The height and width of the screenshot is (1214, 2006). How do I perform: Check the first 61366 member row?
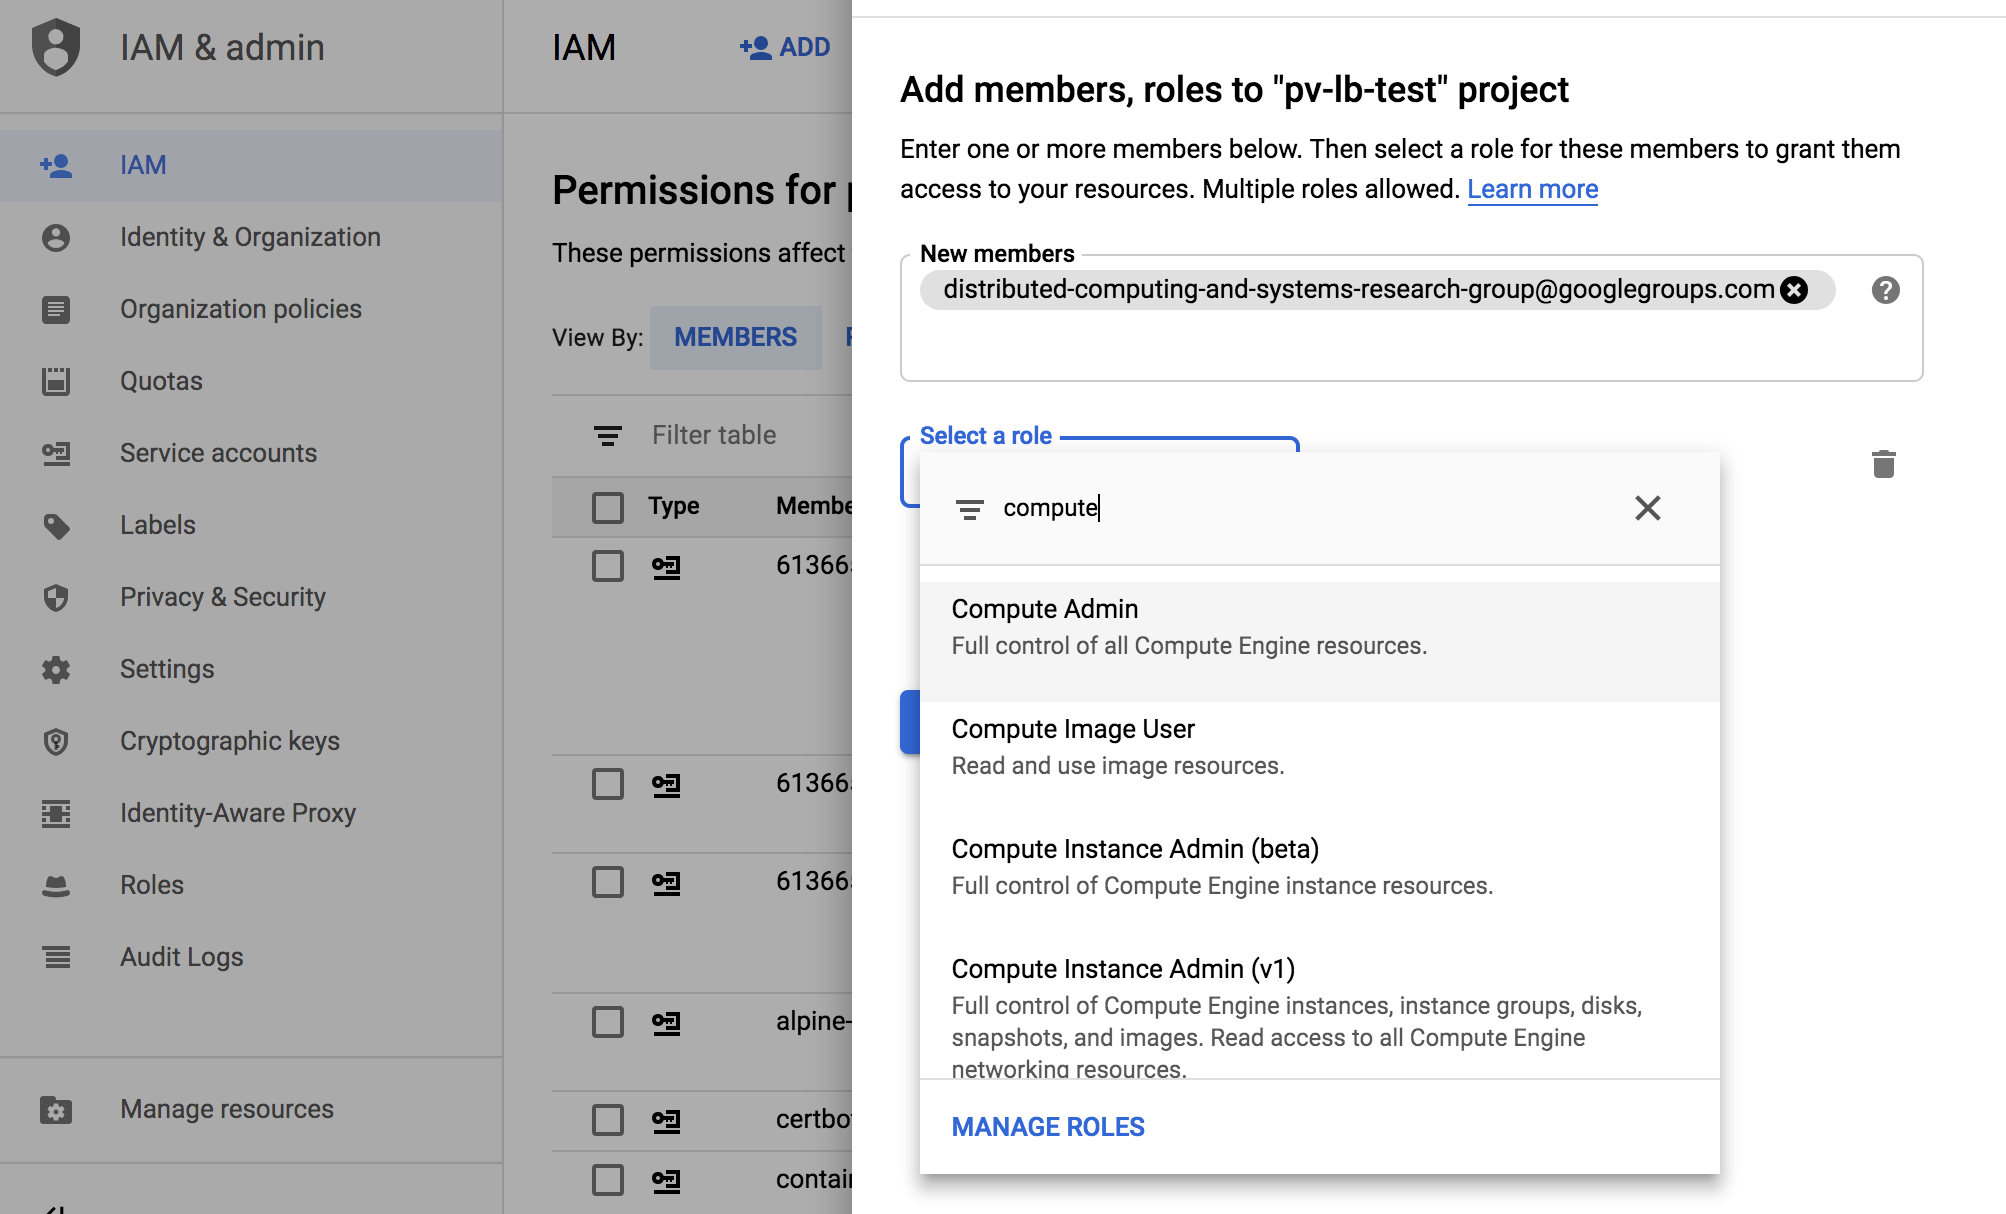pyautogui.click(x=607, y=566)
